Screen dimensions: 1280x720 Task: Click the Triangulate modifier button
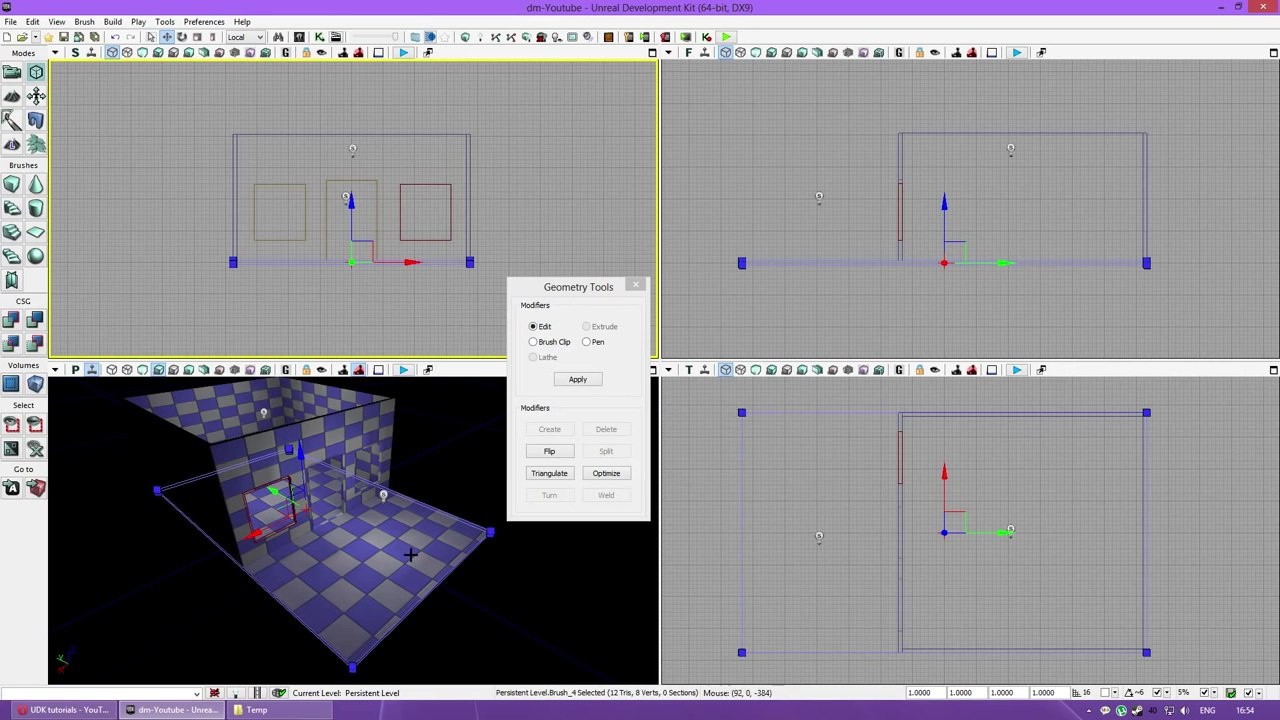[x=549, y=473]
